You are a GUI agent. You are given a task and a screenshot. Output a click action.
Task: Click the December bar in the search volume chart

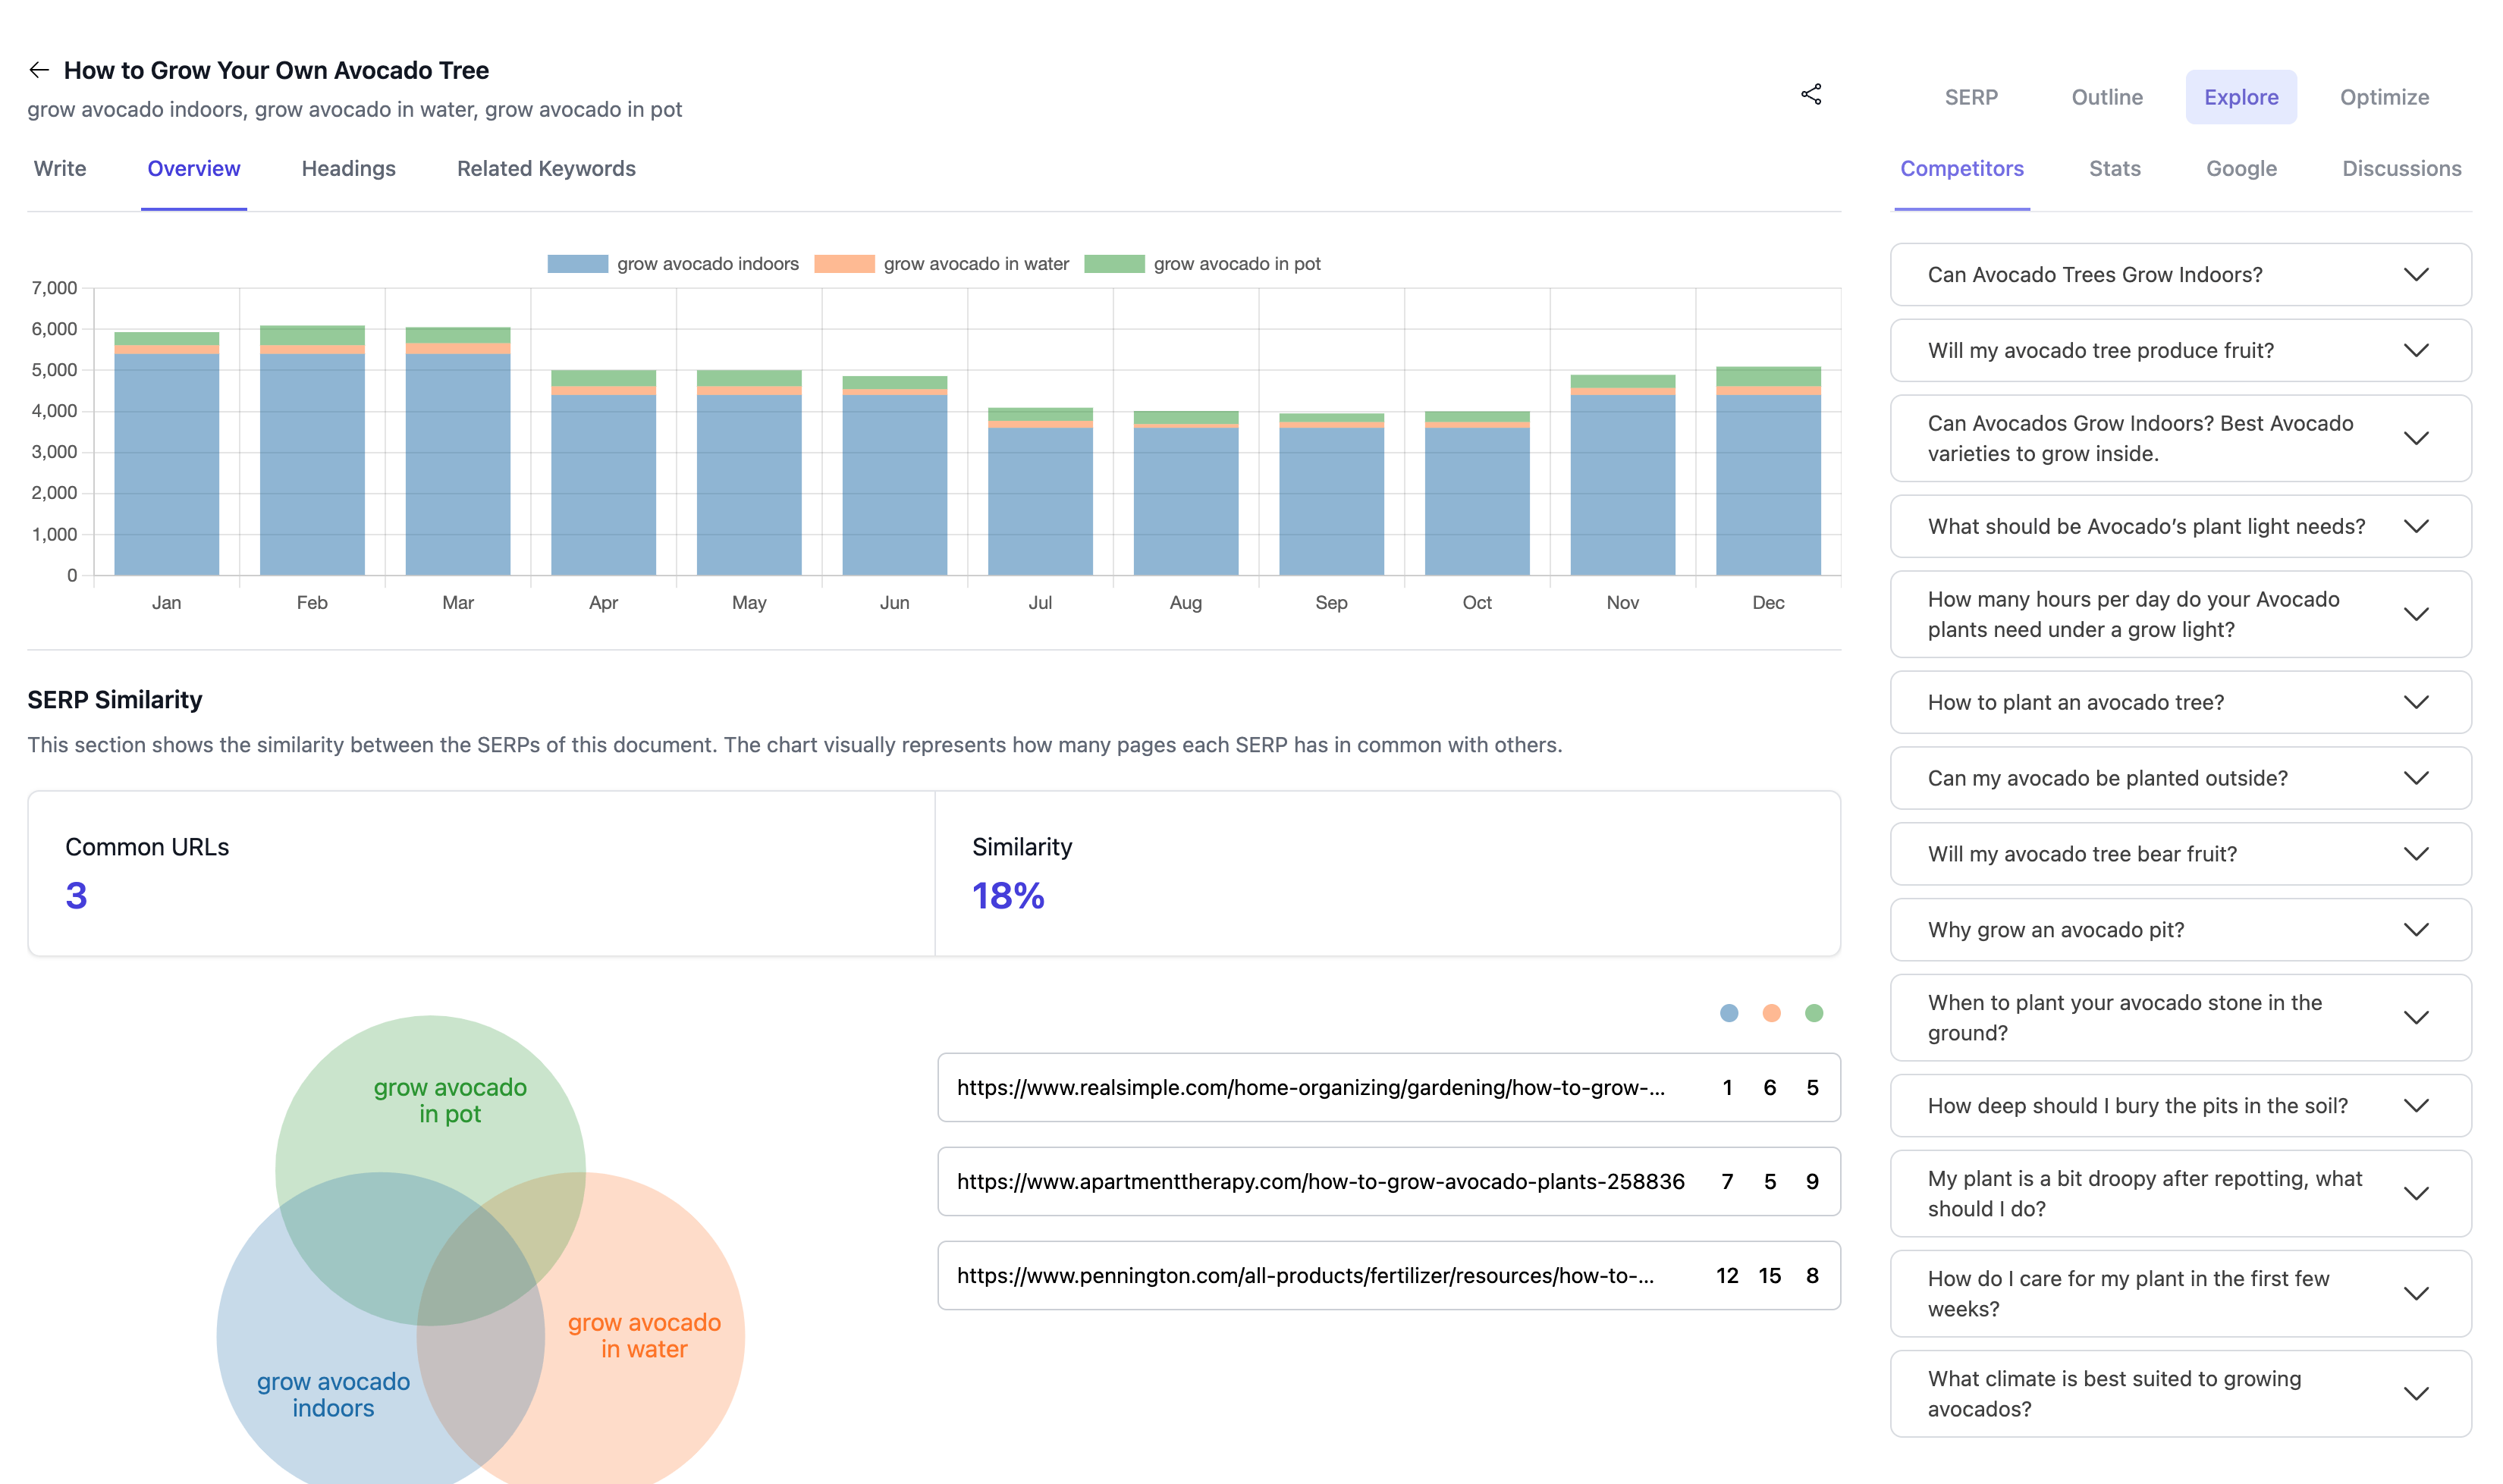click(x=1768, y=470)
